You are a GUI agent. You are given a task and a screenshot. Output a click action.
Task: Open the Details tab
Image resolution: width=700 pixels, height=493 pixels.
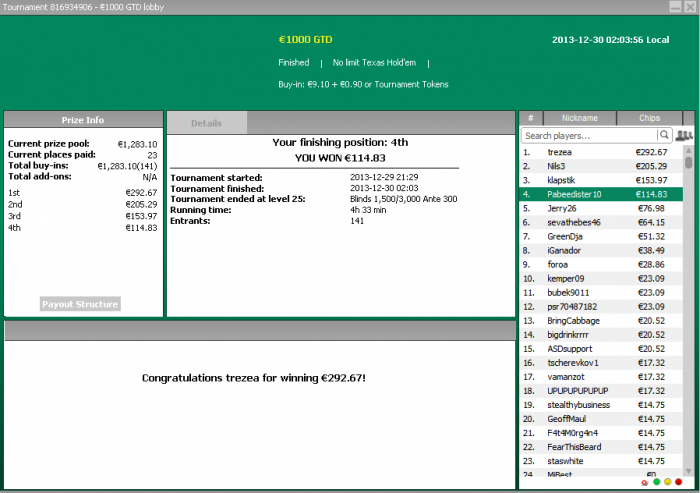pos(206,123)
